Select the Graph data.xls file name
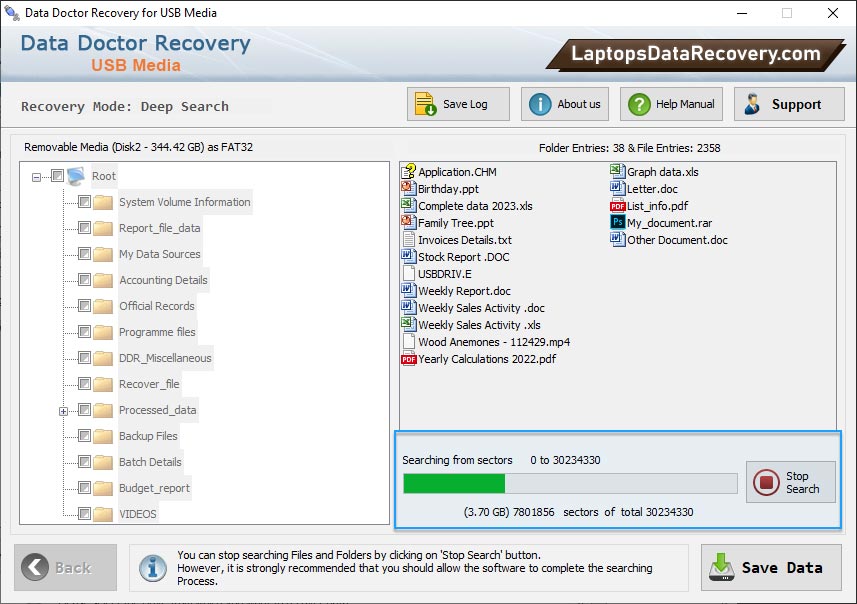Image resolution: width=857 pixels, height=604 pixels. point(663,172)
